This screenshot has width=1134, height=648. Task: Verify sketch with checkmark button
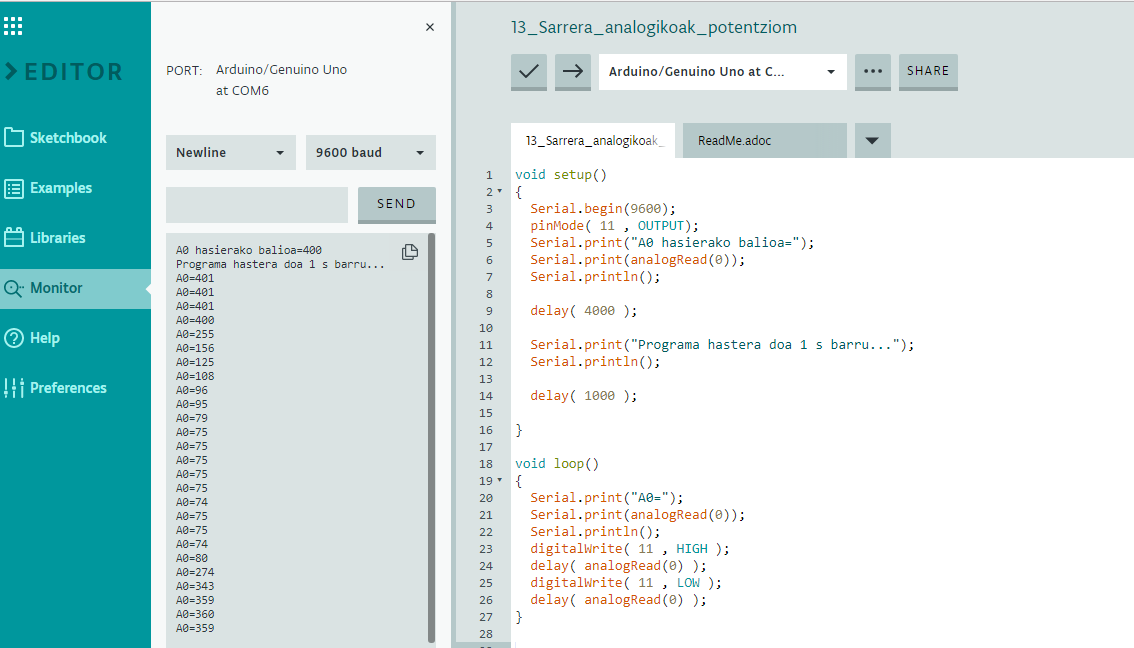(529, 72)
